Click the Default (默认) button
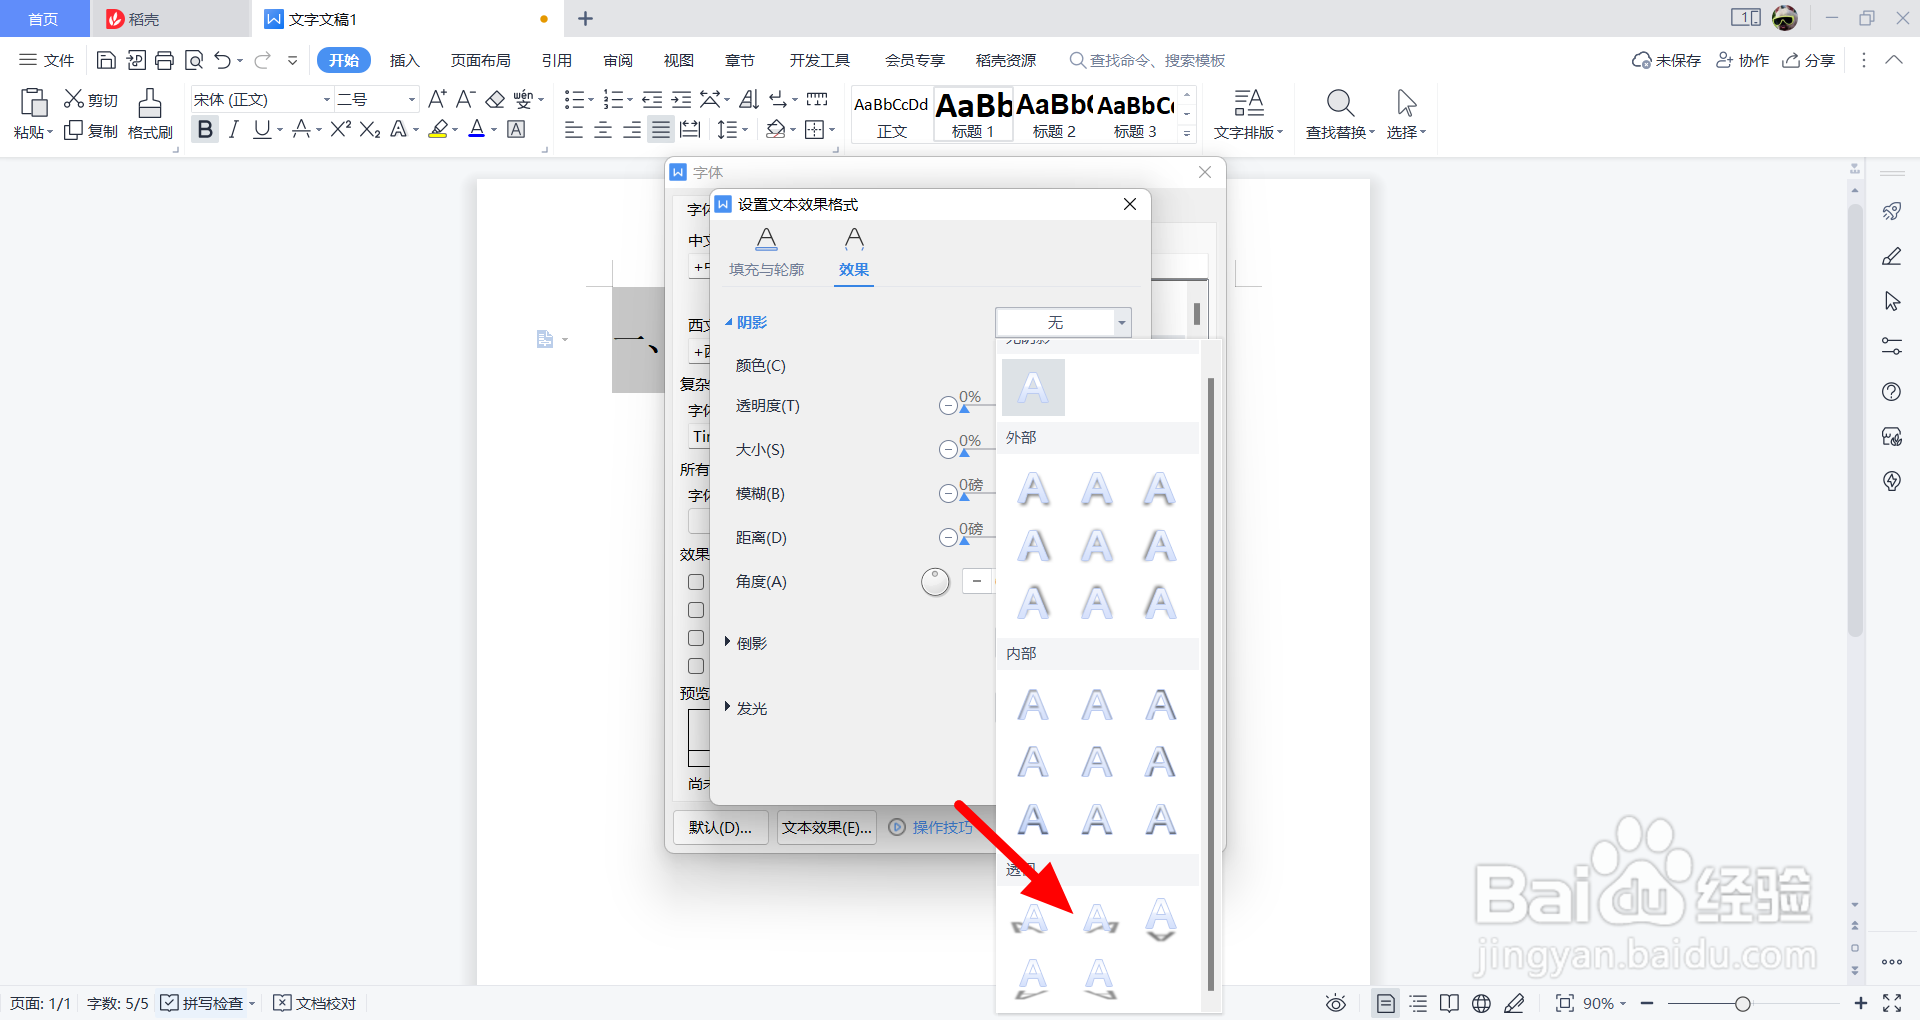Viewport: 1920px width, 1020px height. (x=720, y=827)
